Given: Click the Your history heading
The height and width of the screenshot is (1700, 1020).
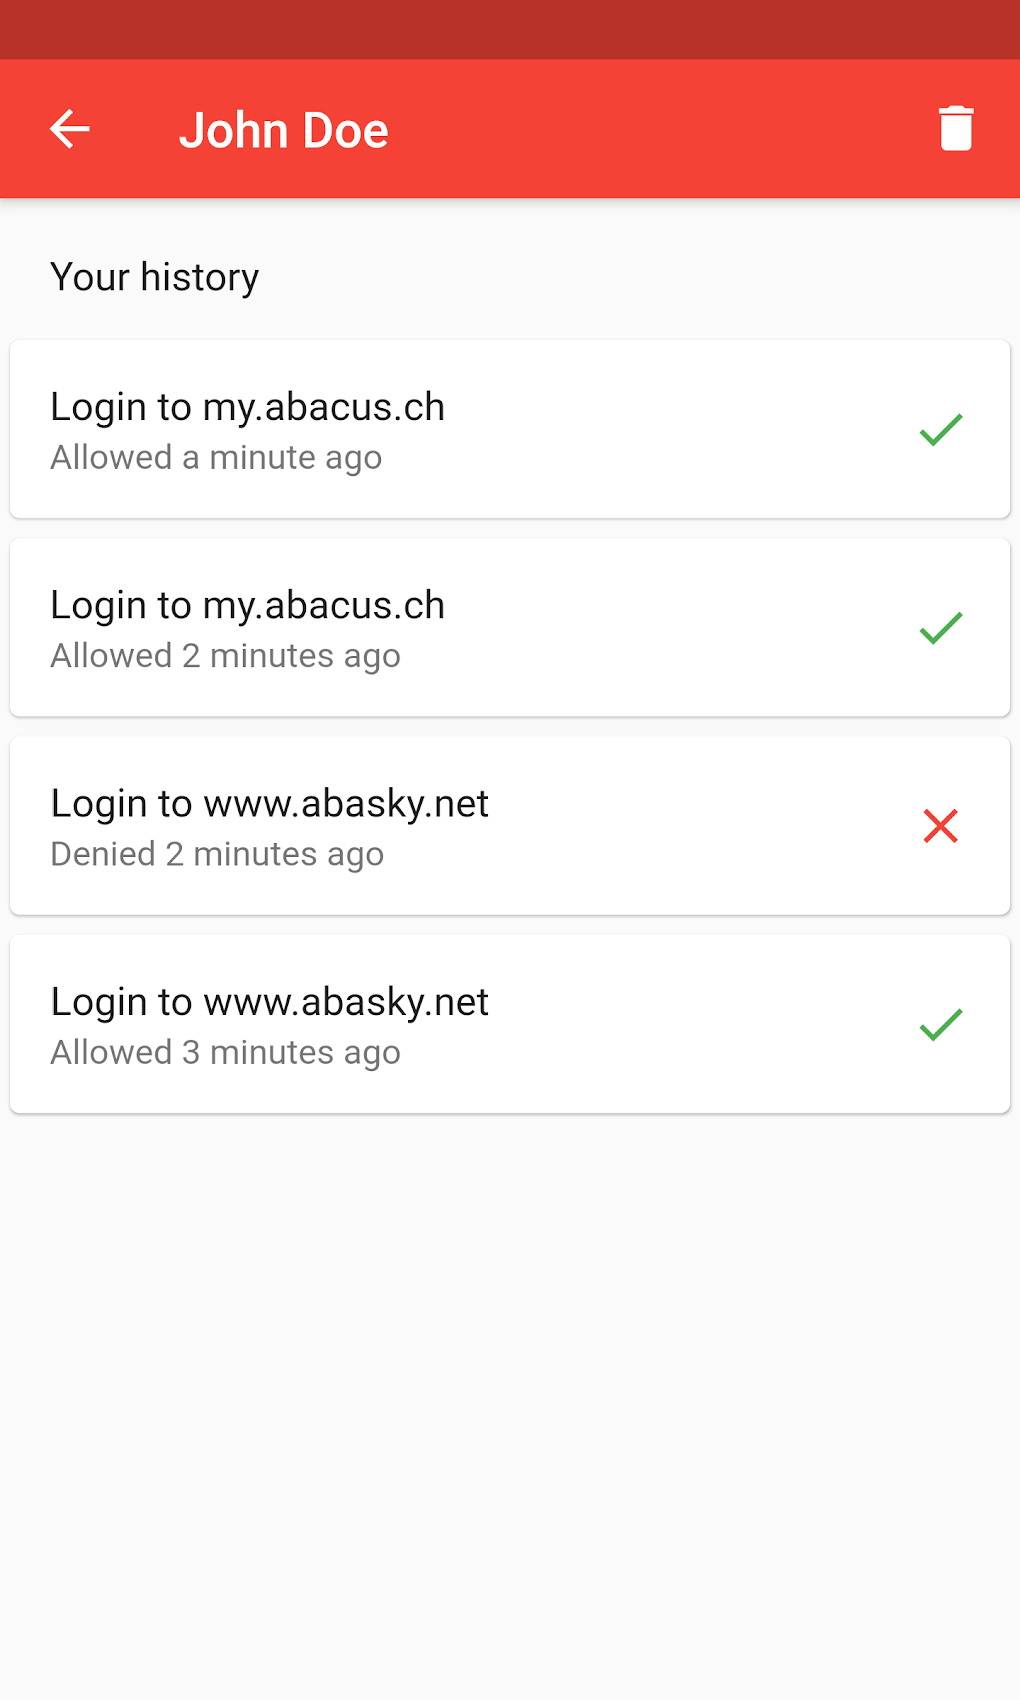Looking at the screenshot, I should [x=155, y=277].
